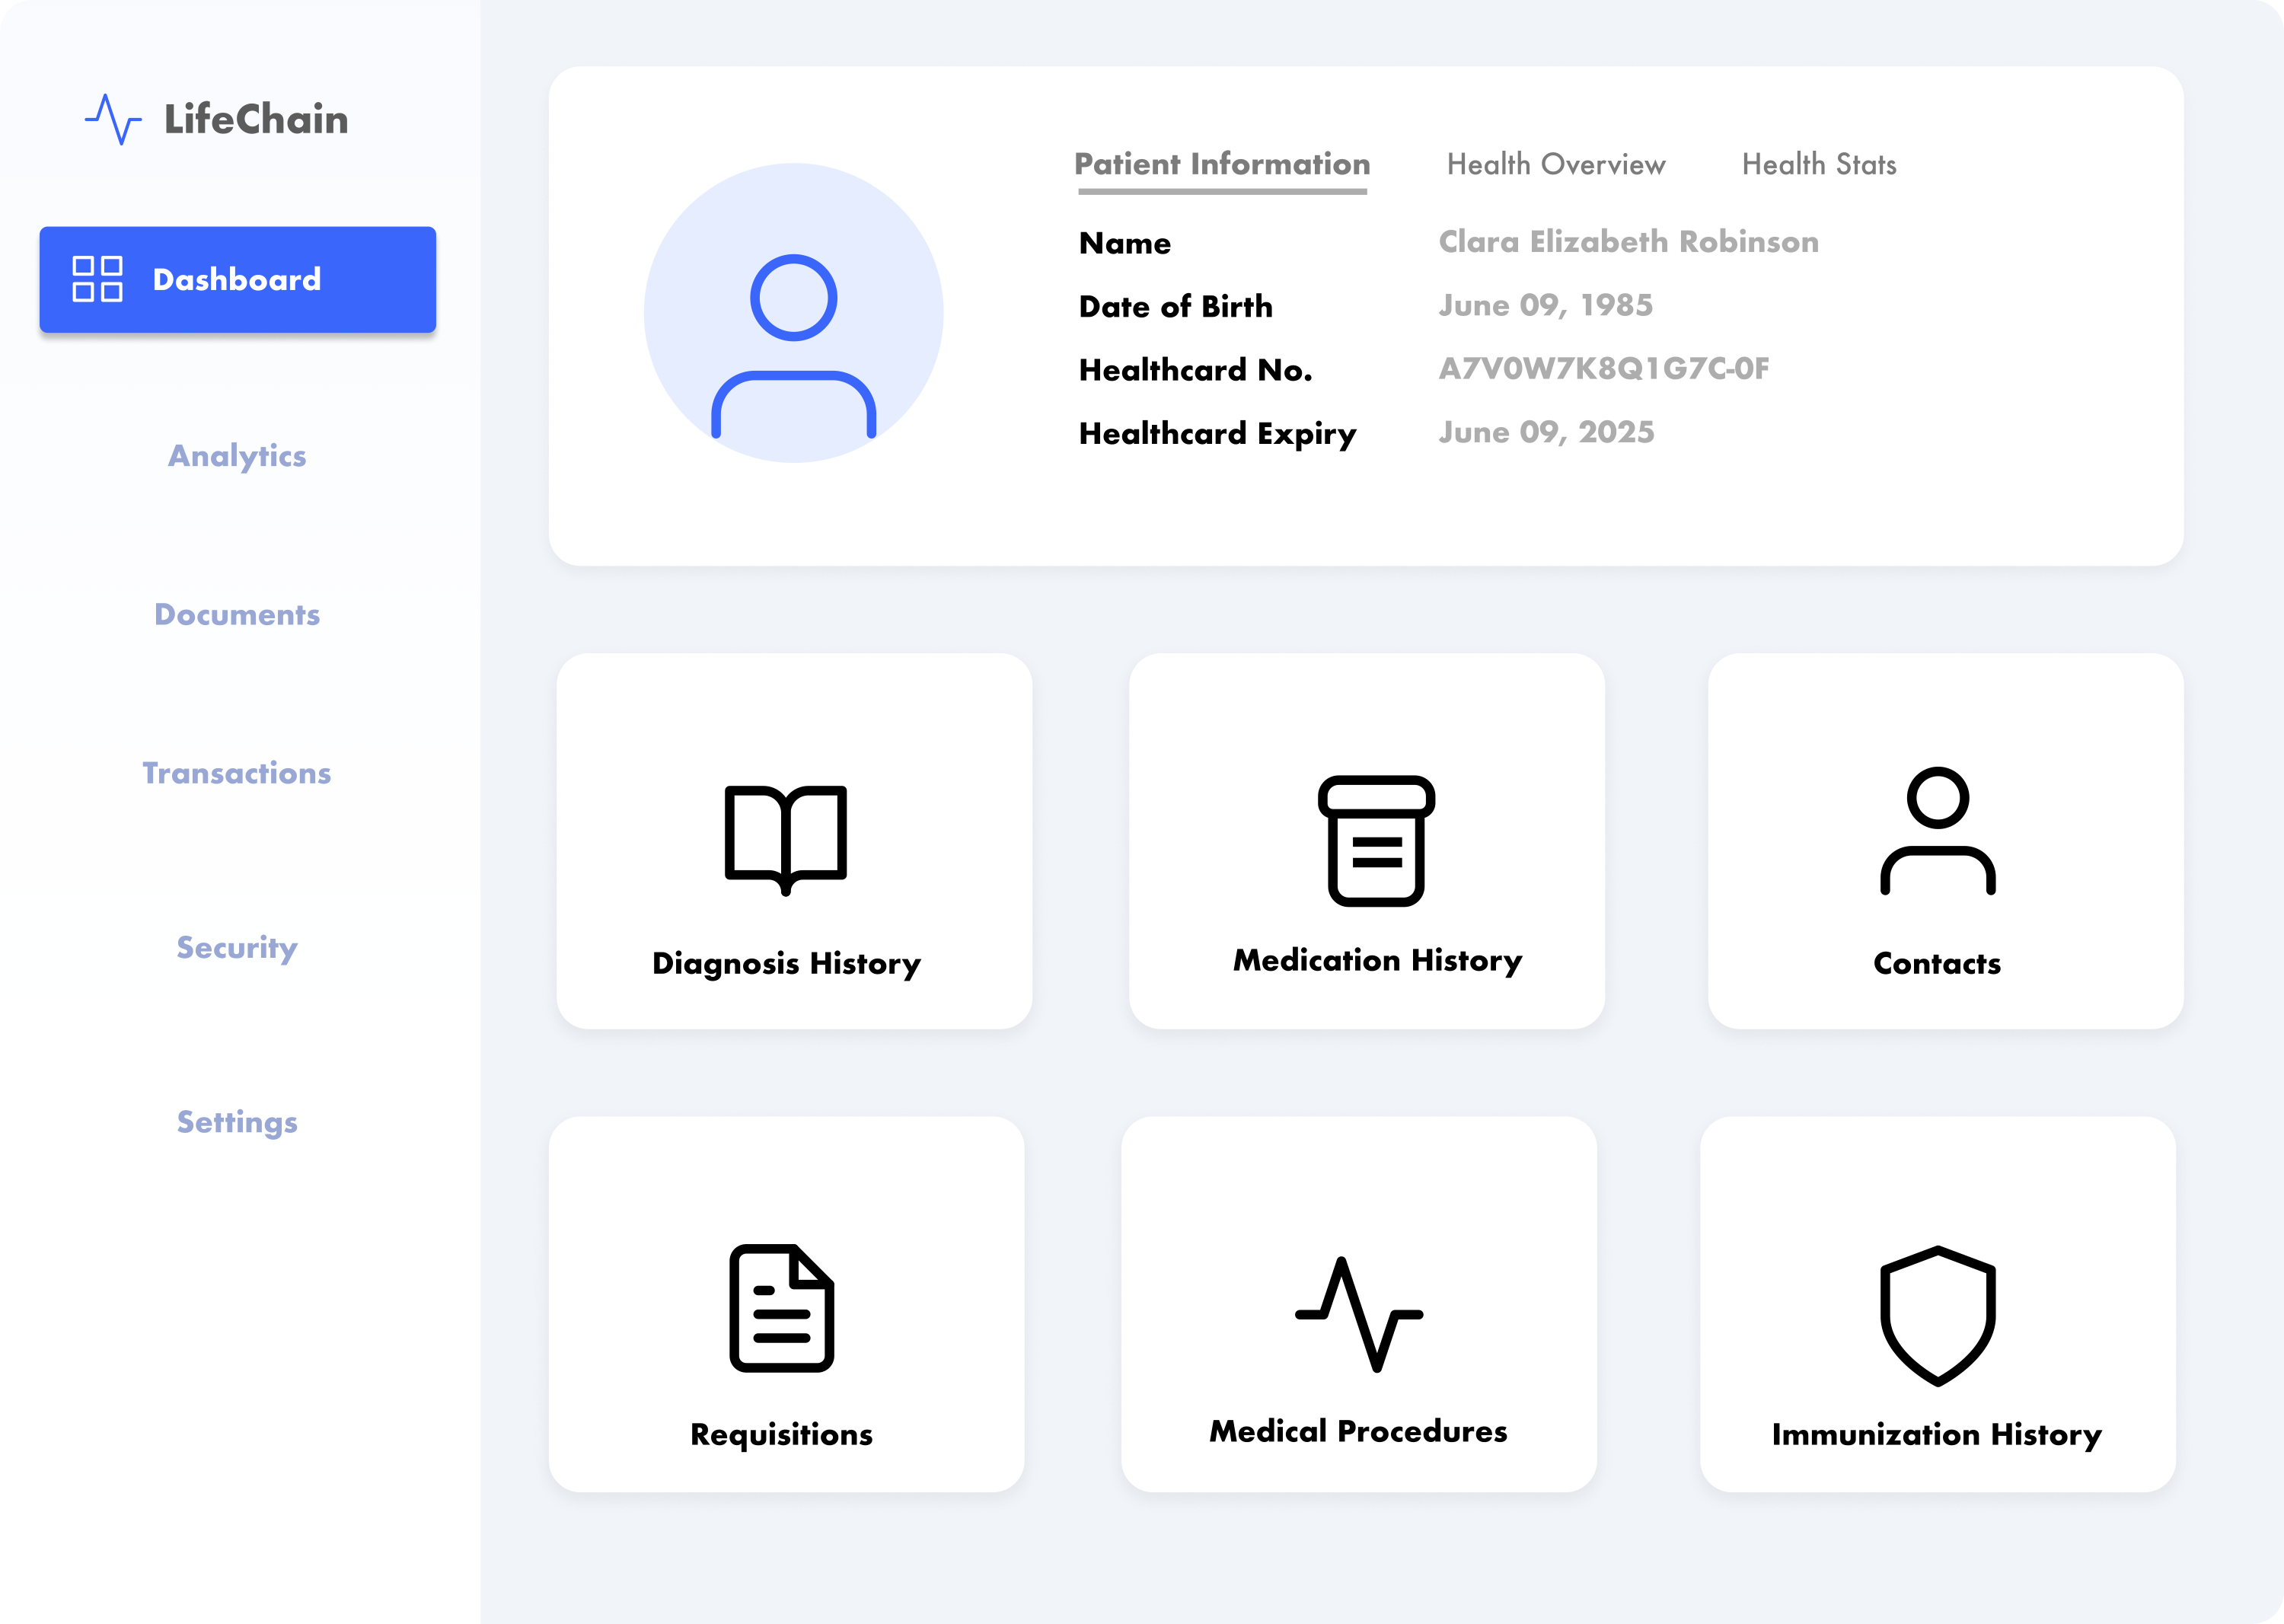Open Settings from the sidebar

point(237,1122)
